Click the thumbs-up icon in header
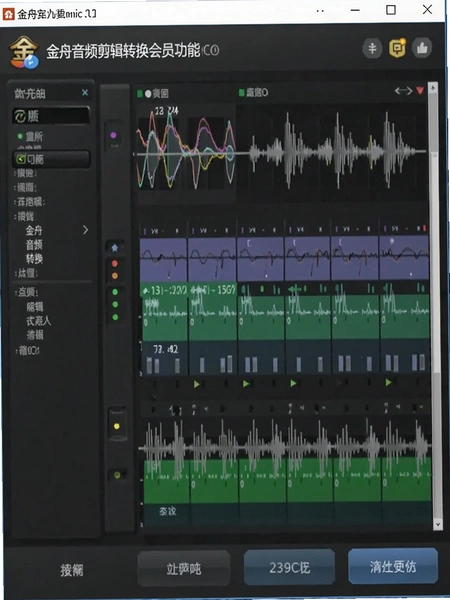The width and height of the screenshot is (450, 600). [x=422, y=48]
